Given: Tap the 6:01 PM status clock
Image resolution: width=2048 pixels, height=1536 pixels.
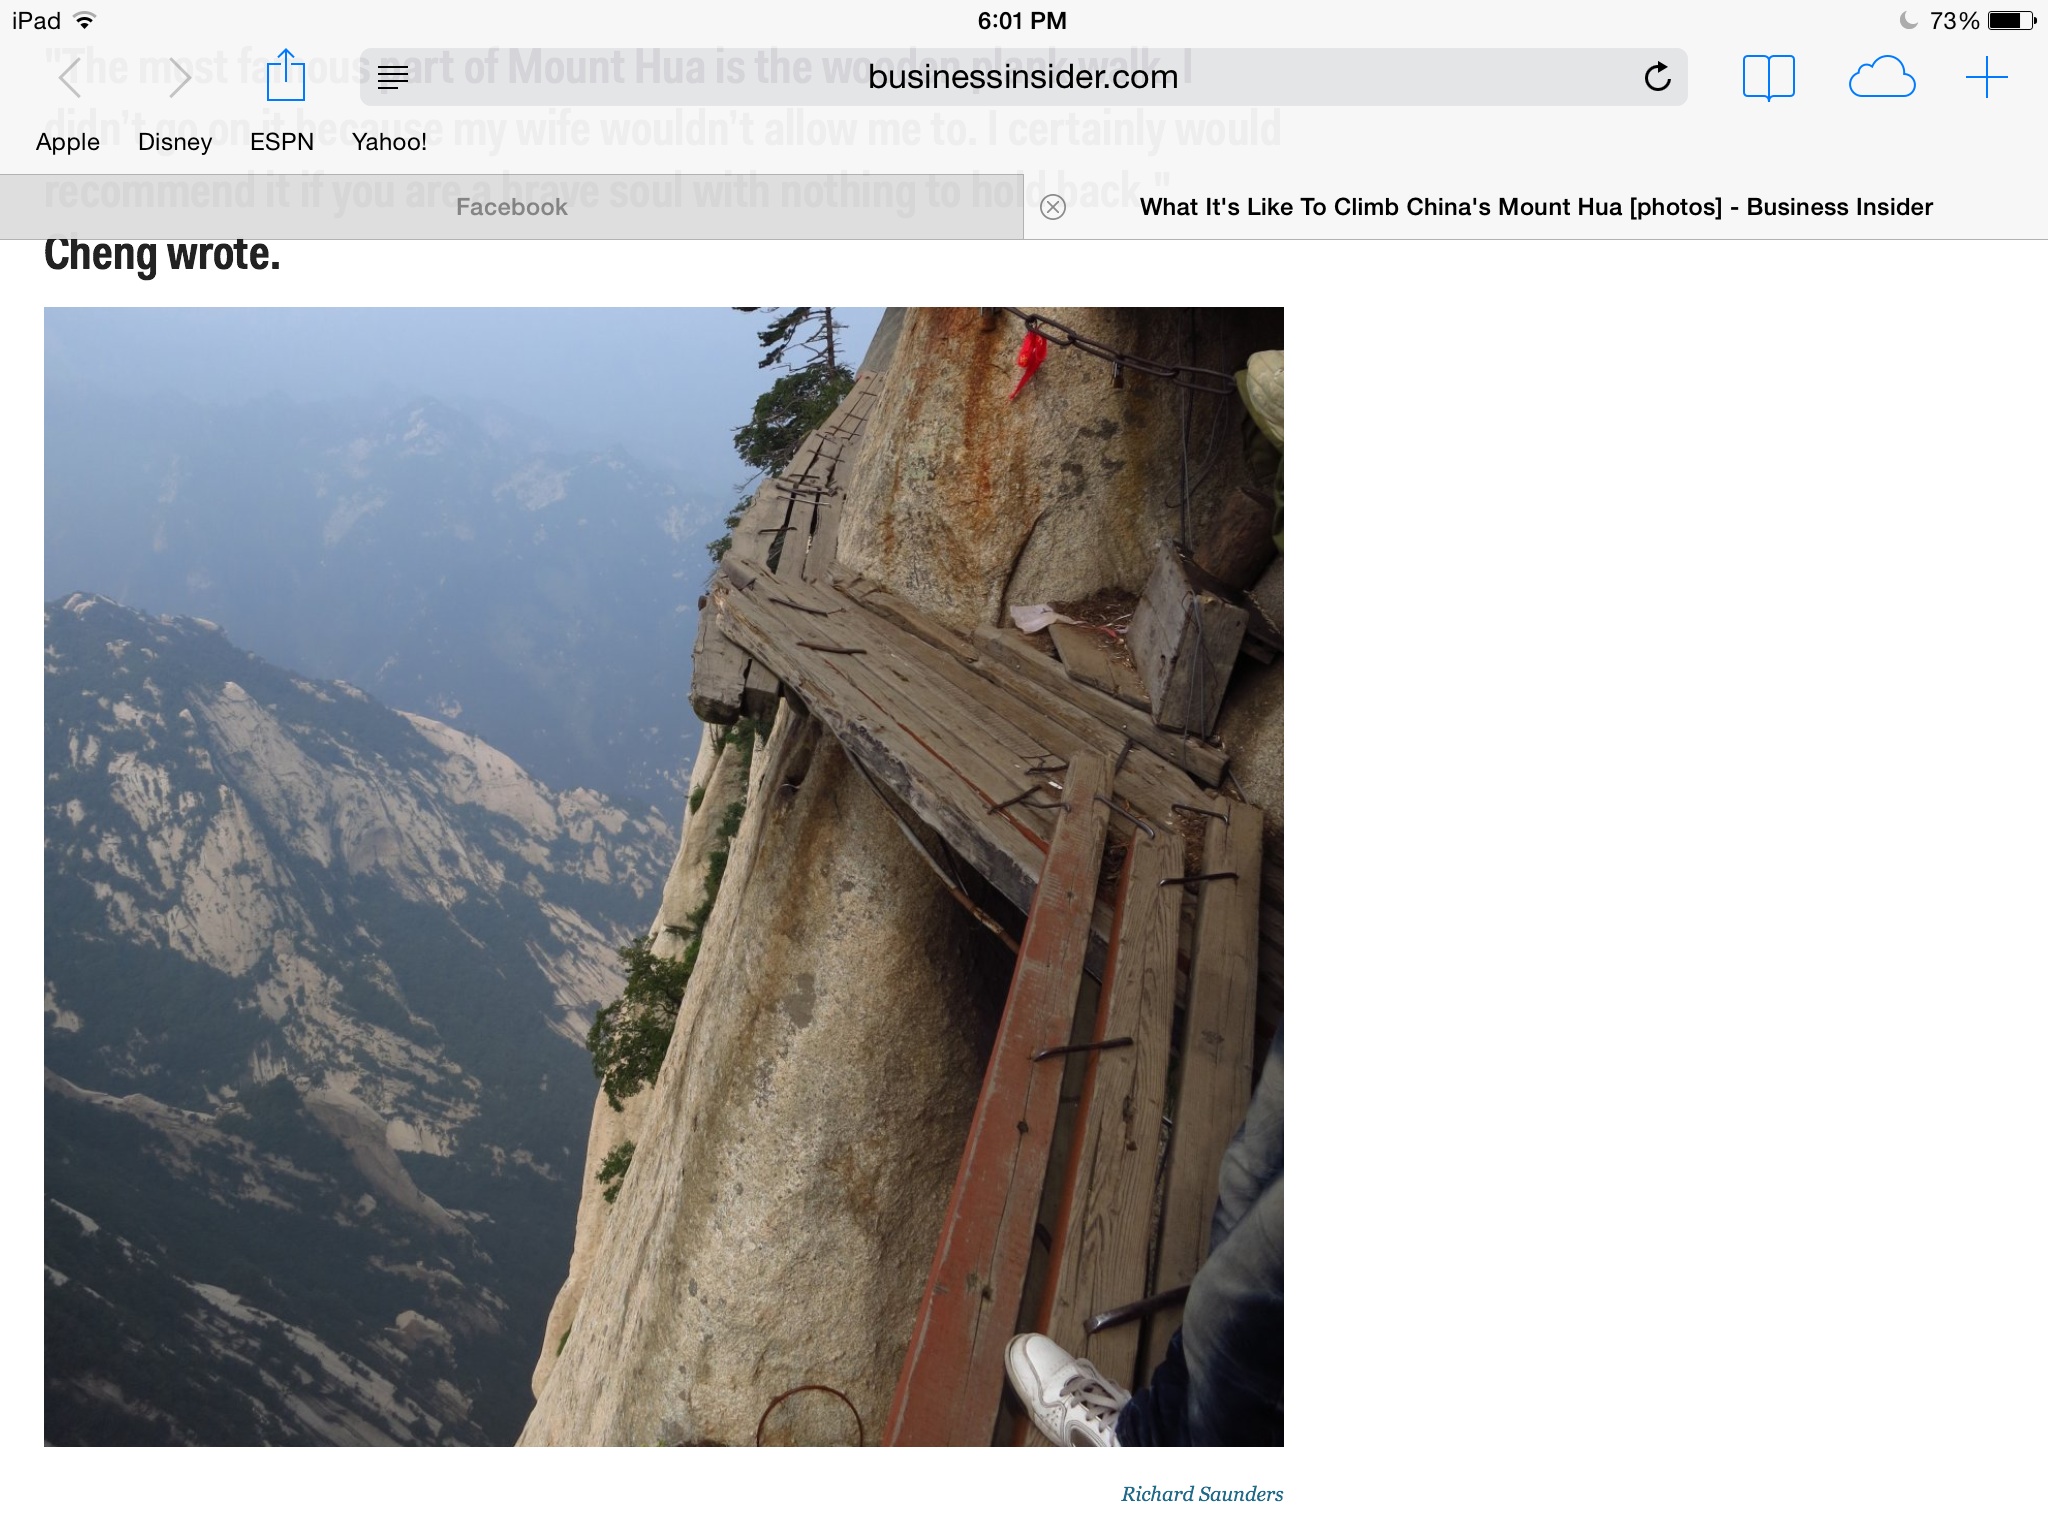Looking at the screenshot, I should [1022, 20].
